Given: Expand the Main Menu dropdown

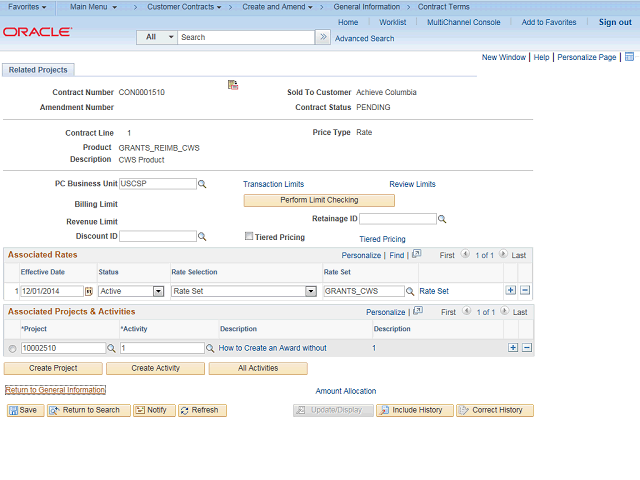Looking at the screenshot, I should point(93,7).
